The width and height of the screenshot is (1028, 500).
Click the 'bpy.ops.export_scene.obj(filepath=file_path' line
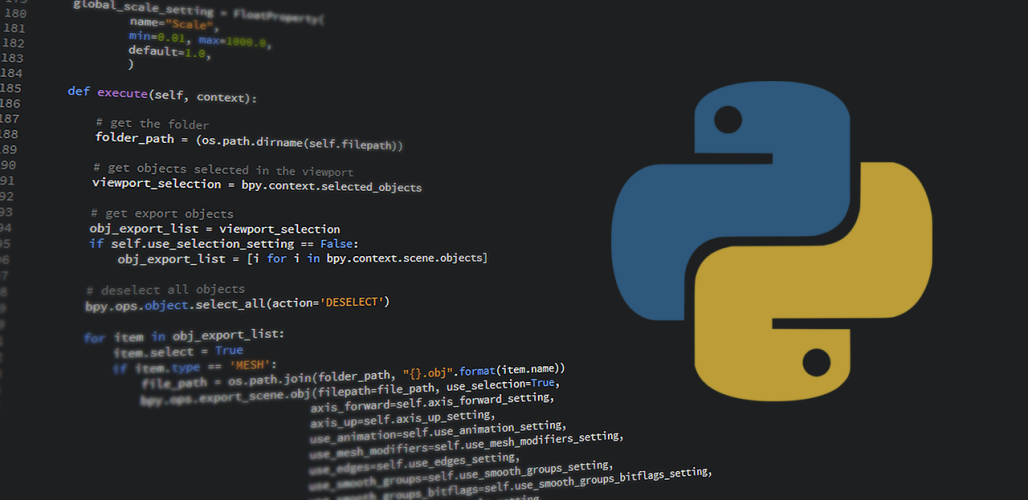pyautogui.click(x=349, y=392)
